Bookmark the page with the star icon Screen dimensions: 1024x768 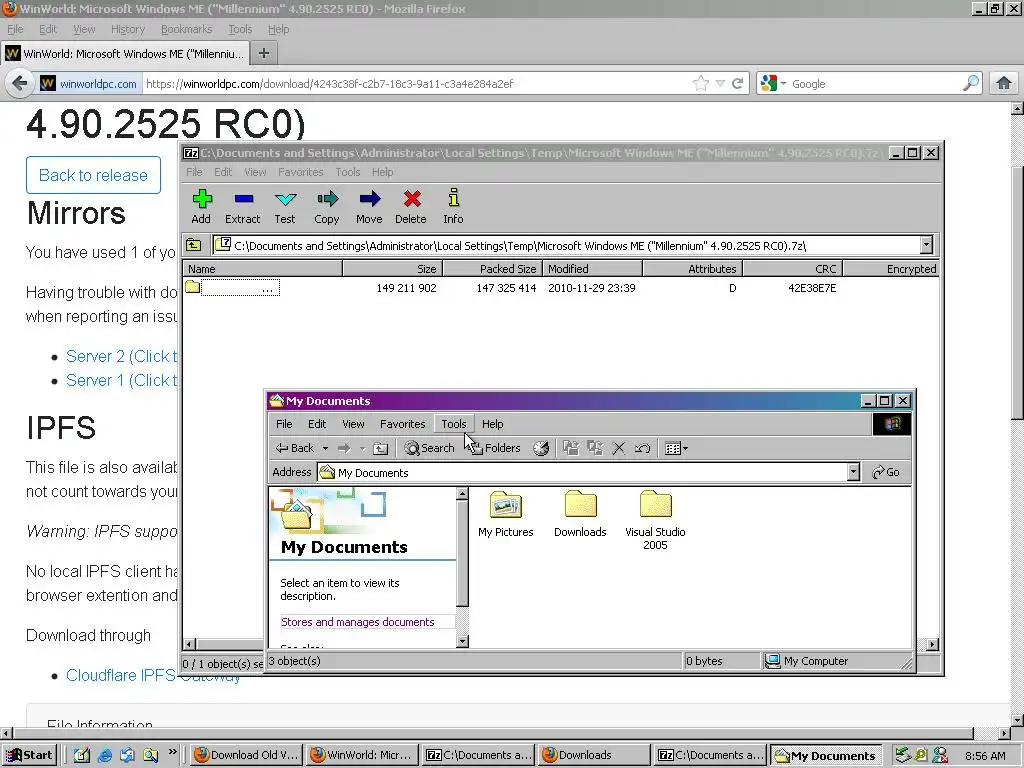(701, 84)
